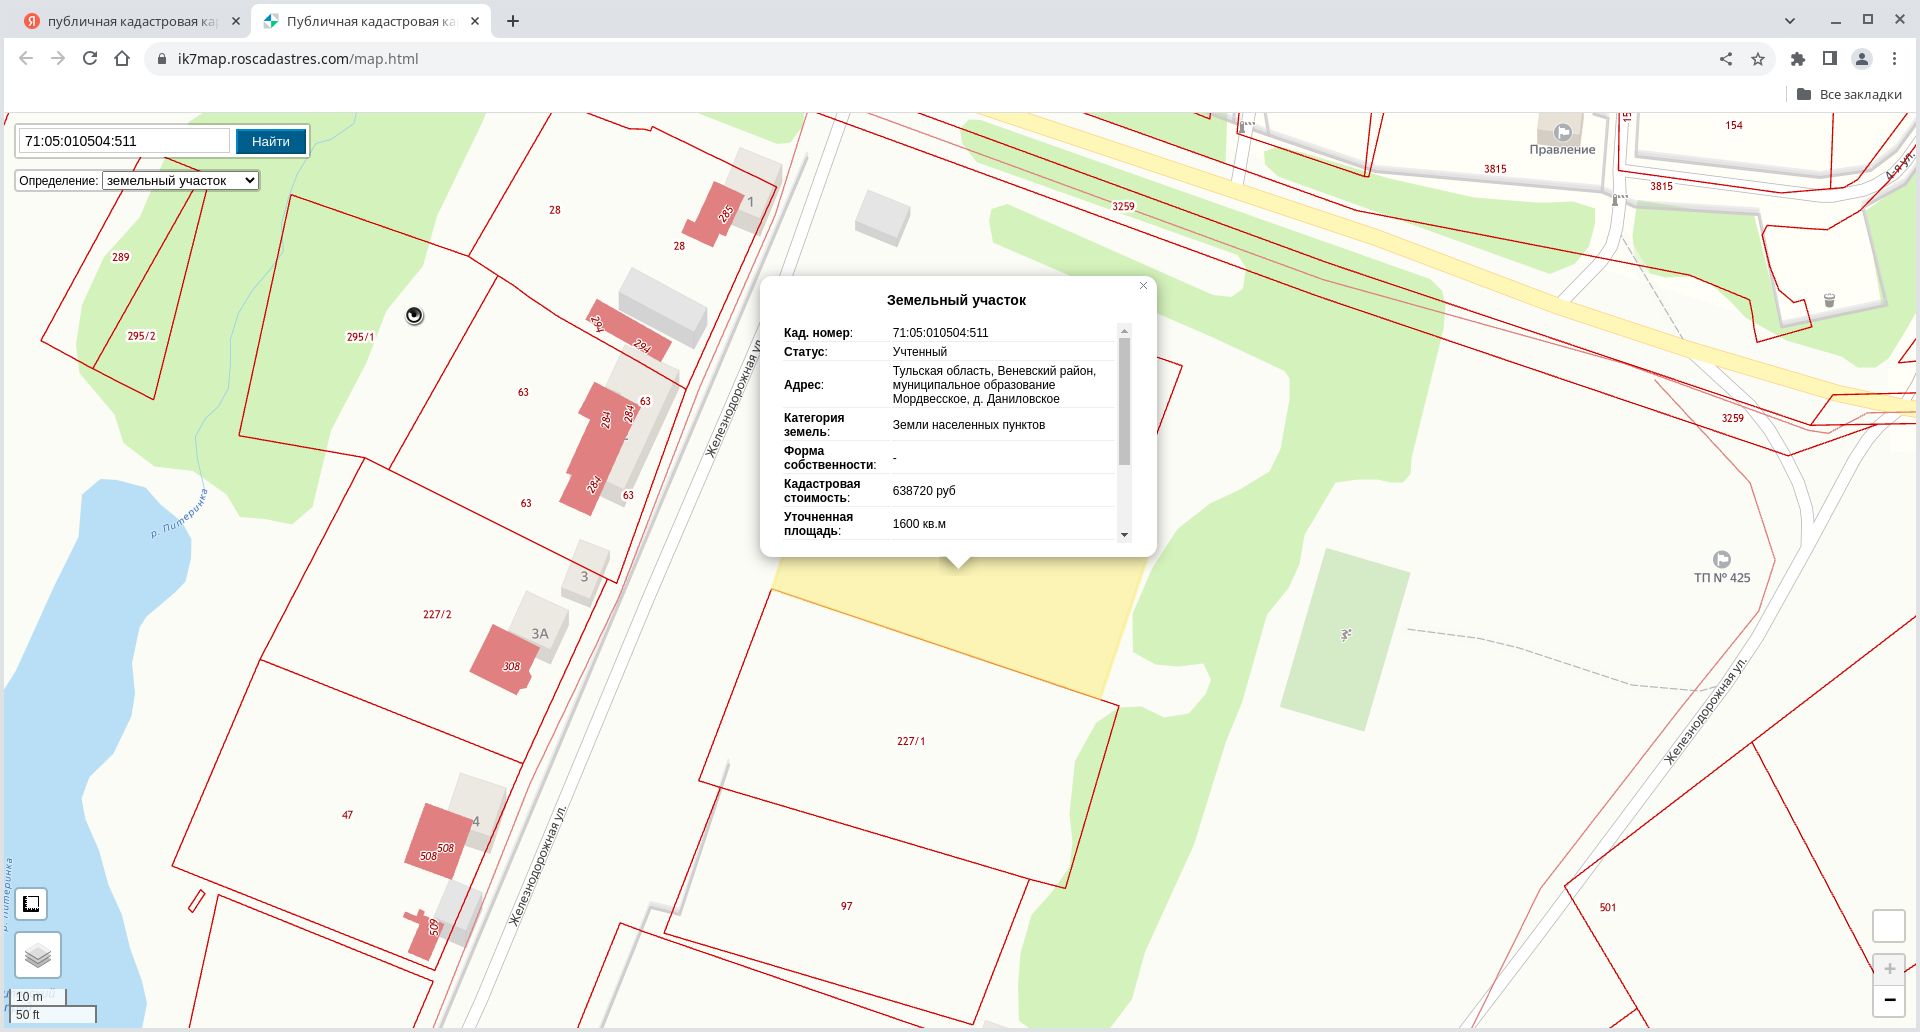
Task: Open a new browser tab
Action: (x=513, y=21)
